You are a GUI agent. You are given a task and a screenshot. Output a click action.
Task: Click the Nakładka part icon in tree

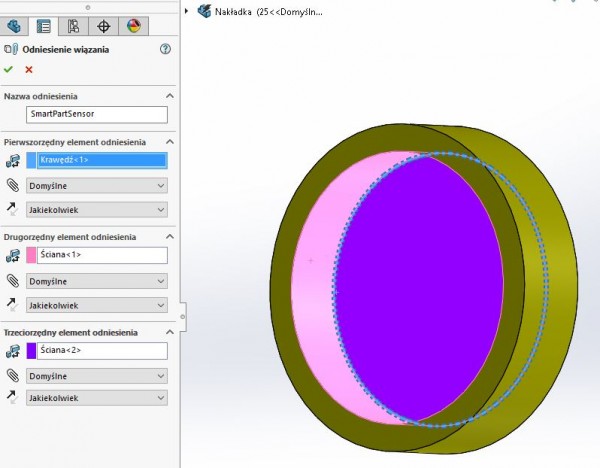(204, 11)
